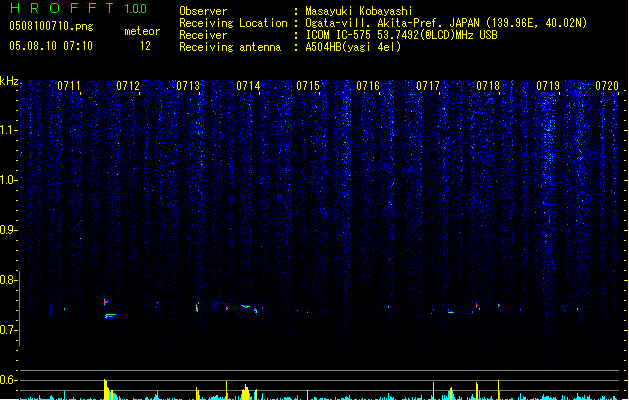Click the meteor echo trace near 0714

tap(246, 307)
